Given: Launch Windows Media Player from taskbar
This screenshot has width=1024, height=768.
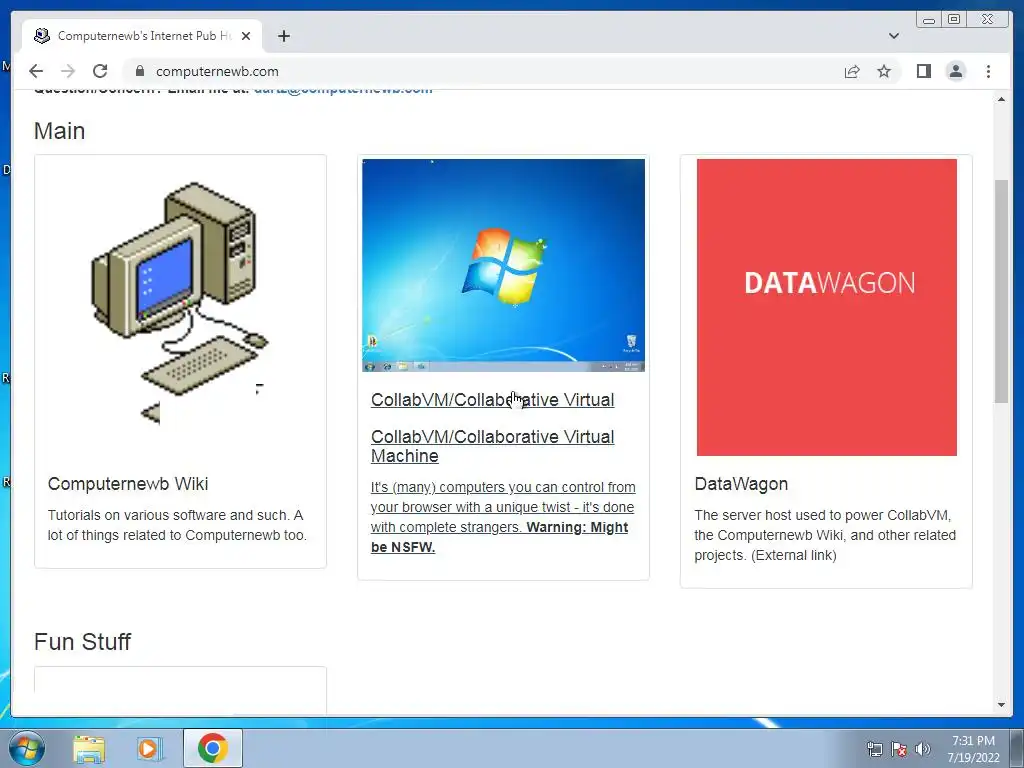Looking at the screenshot, I should [x=150, y=748].
